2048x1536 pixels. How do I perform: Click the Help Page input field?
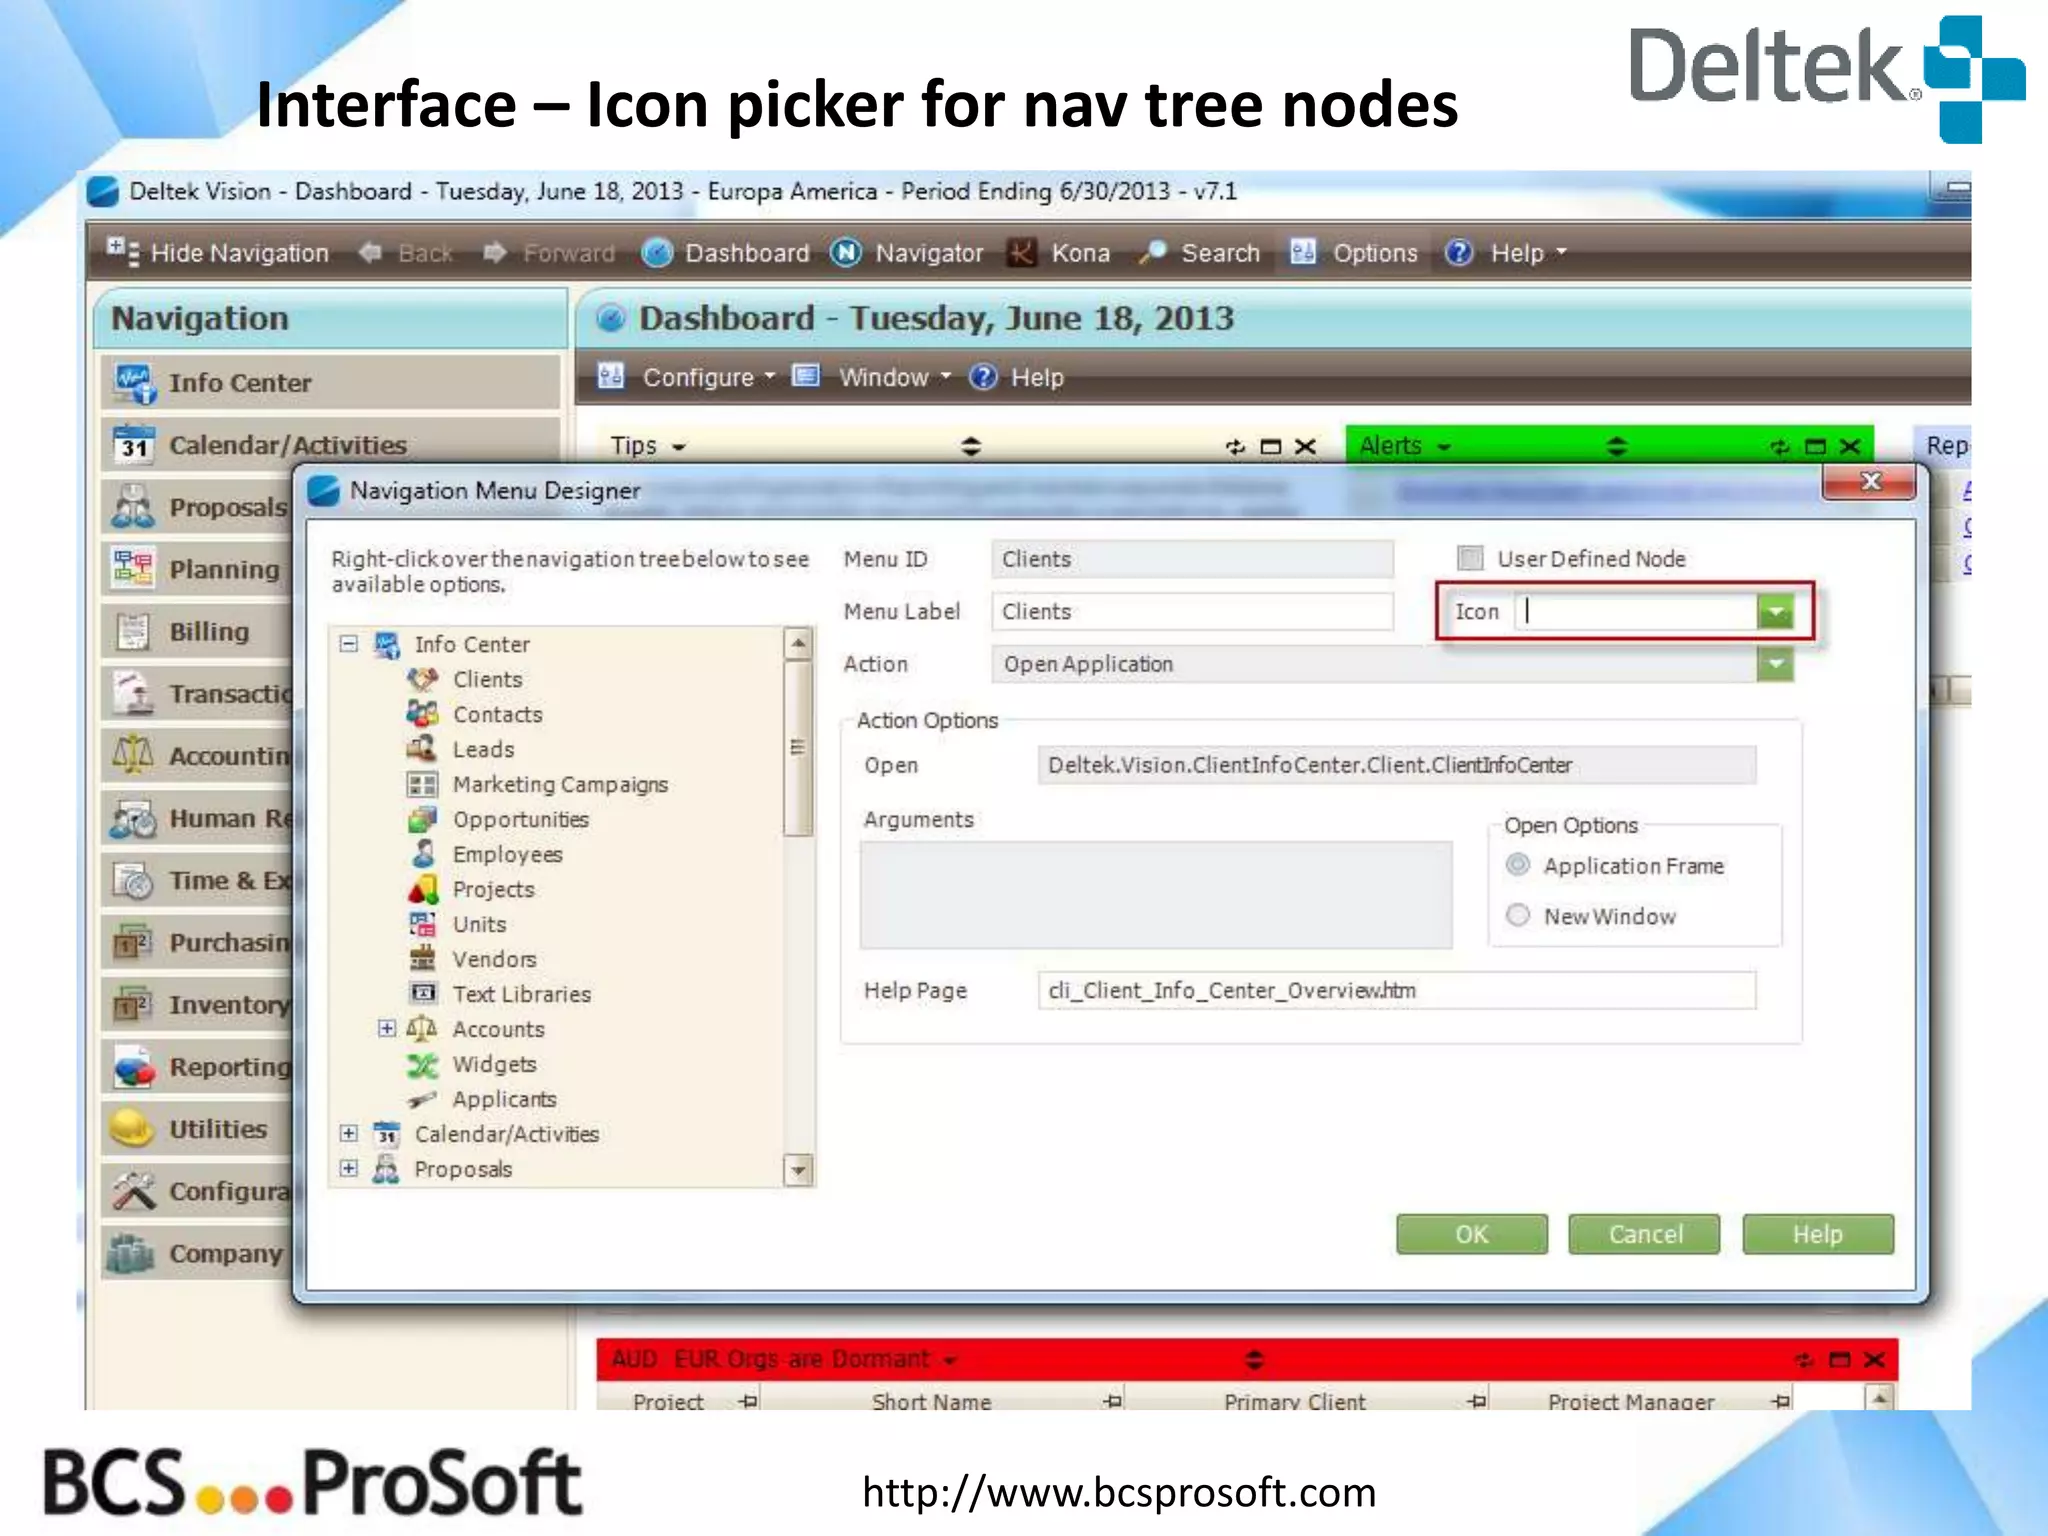point(1396,990)
